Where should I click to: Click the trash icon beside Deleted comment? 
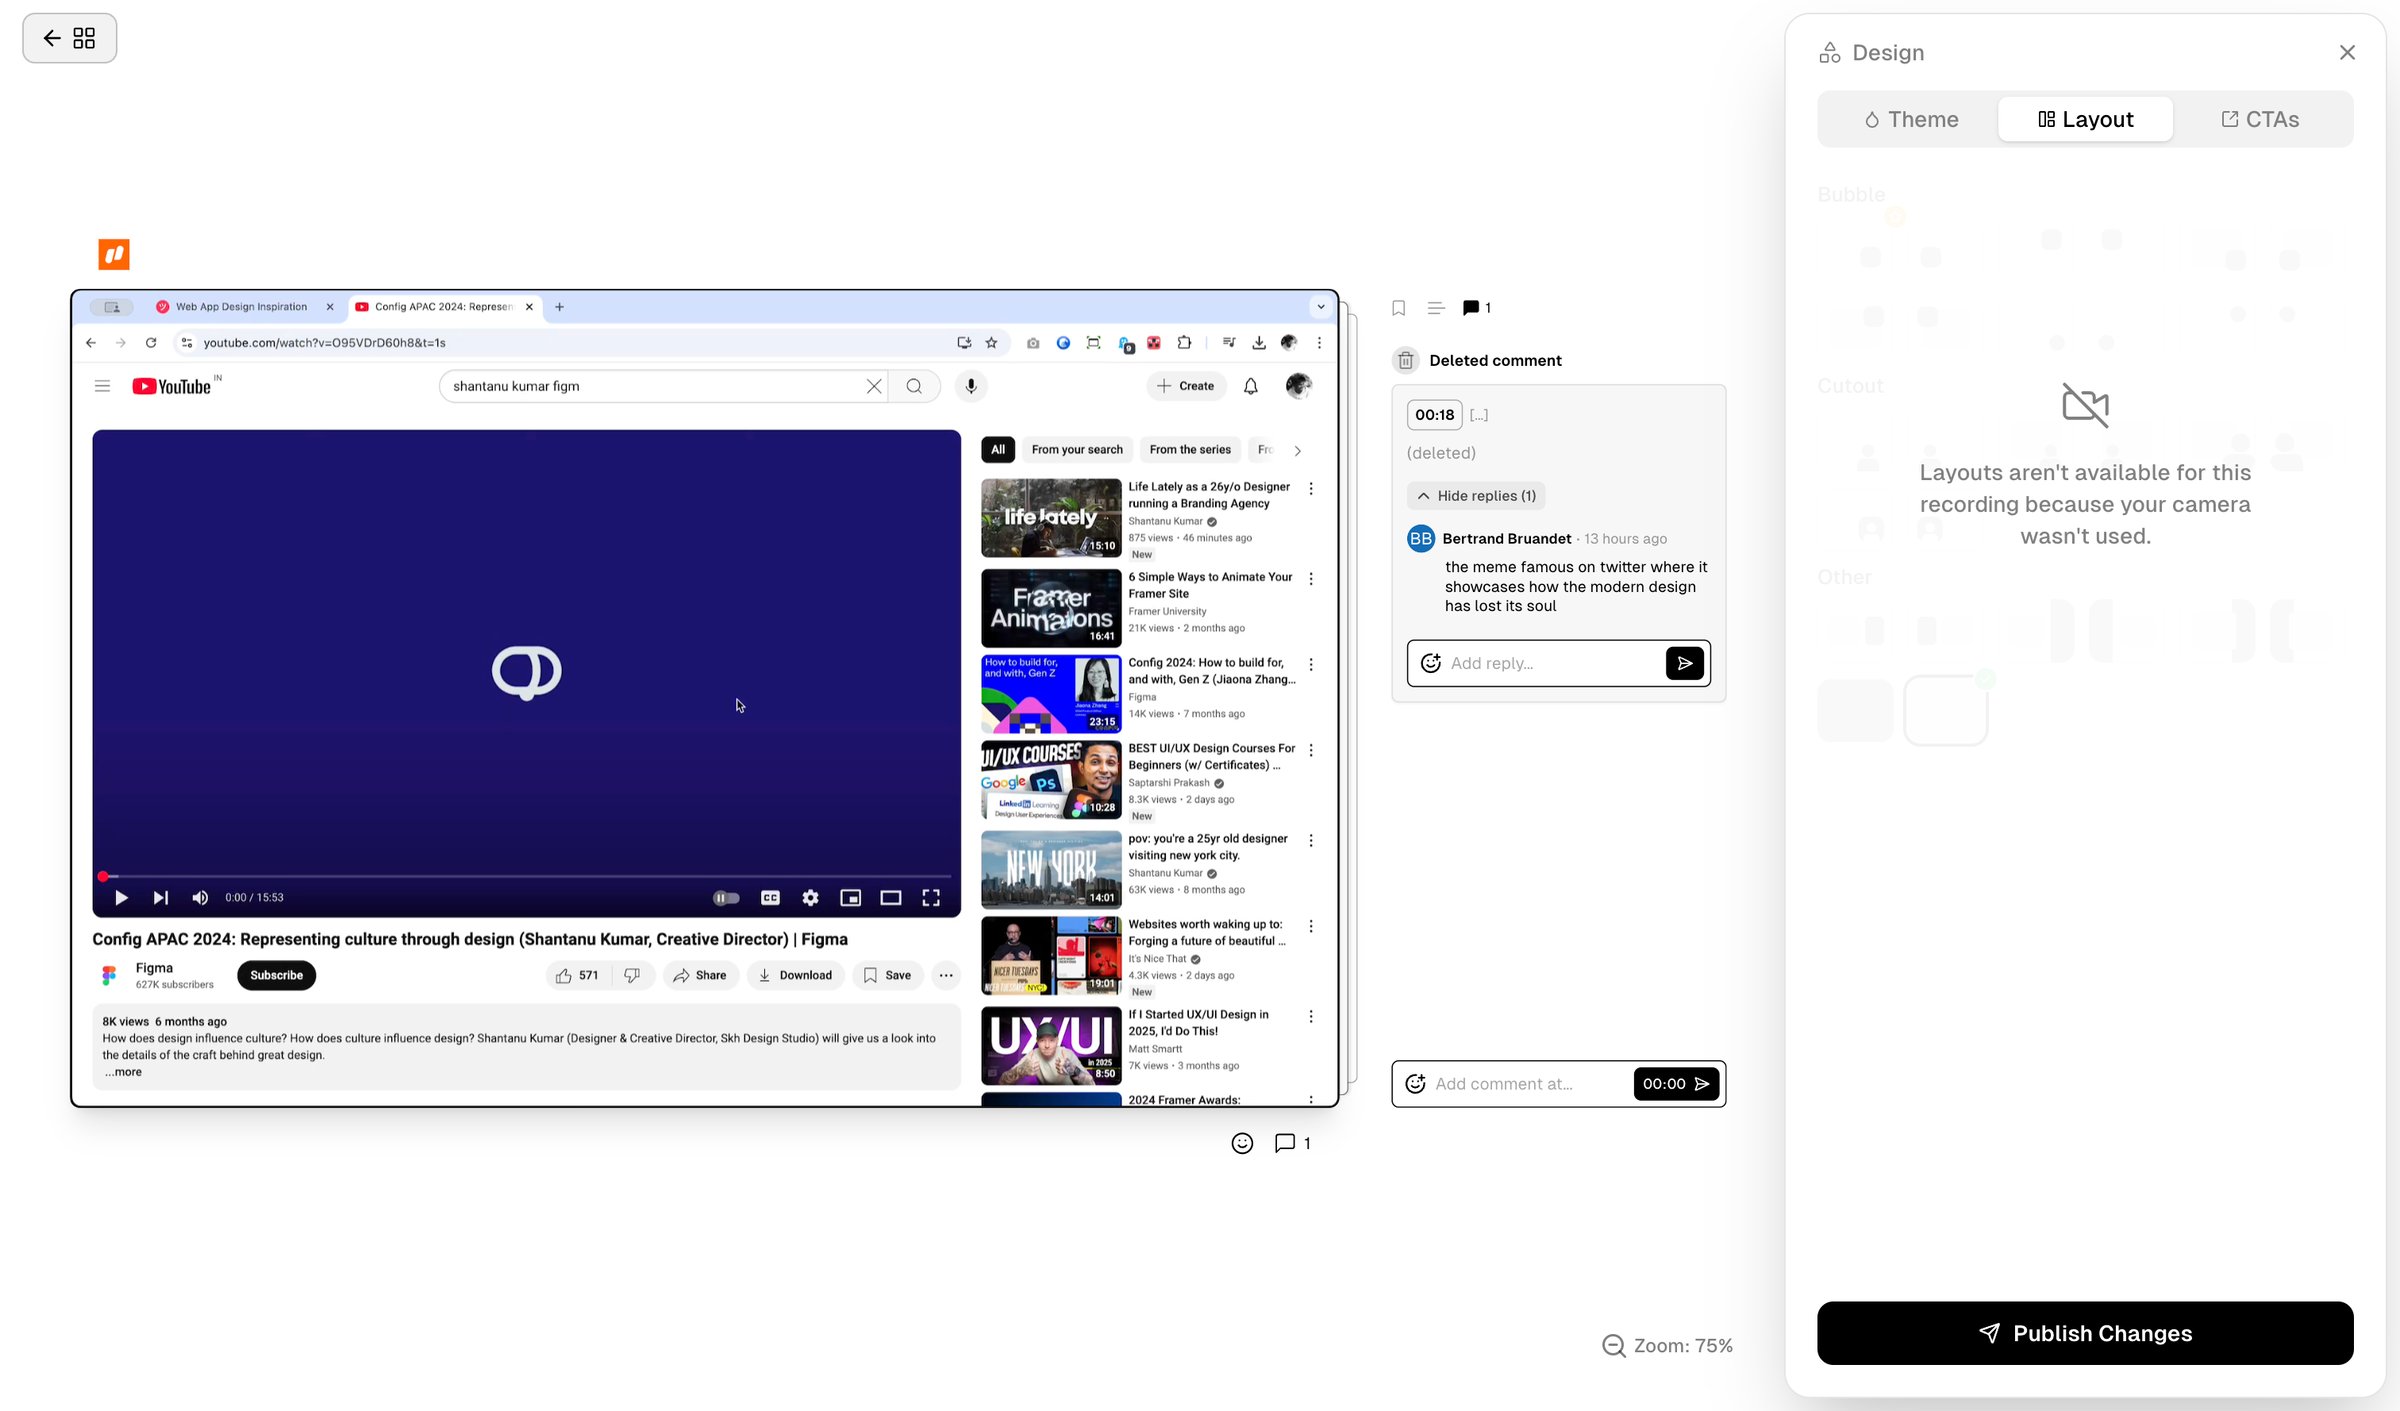(x=1406, y=361)
